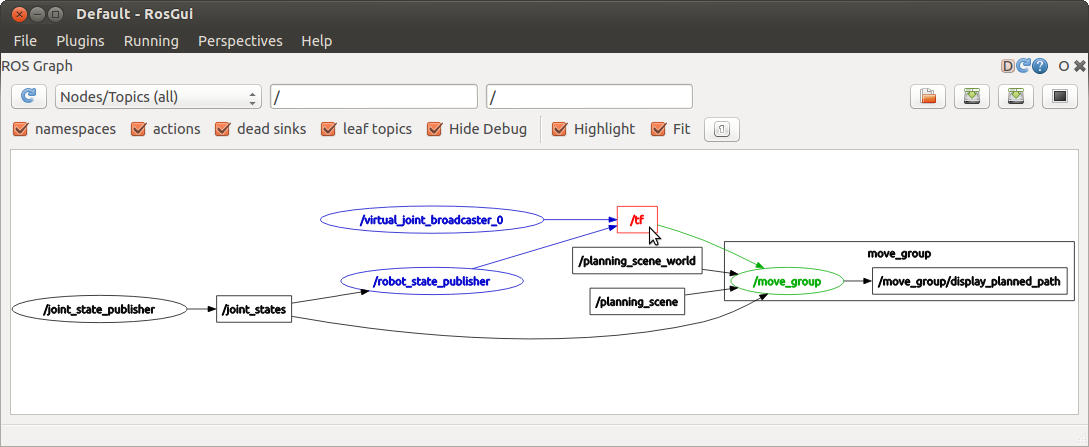Open the blue help question mark icon
Viewport: 1089px width, 447px height.
pos(1040,66)
